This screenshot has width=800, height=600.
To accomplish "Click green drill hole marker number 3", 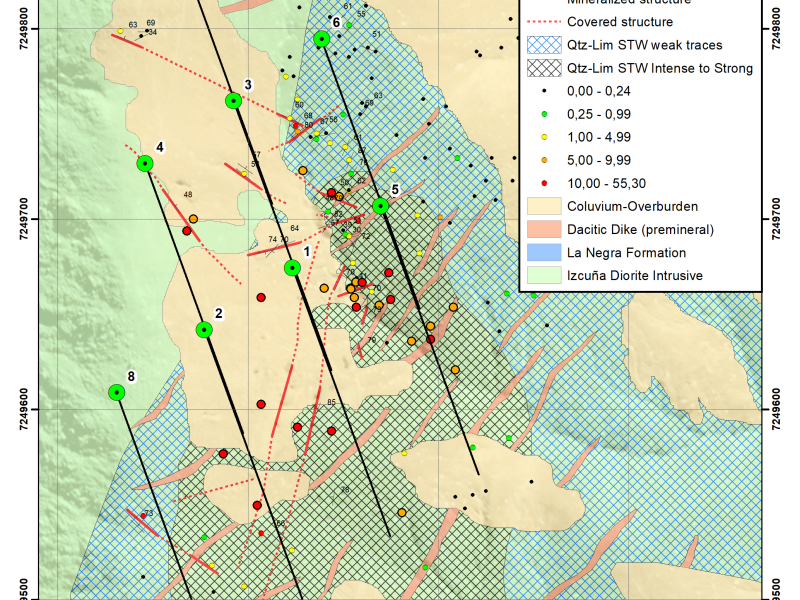I will 234,100.
